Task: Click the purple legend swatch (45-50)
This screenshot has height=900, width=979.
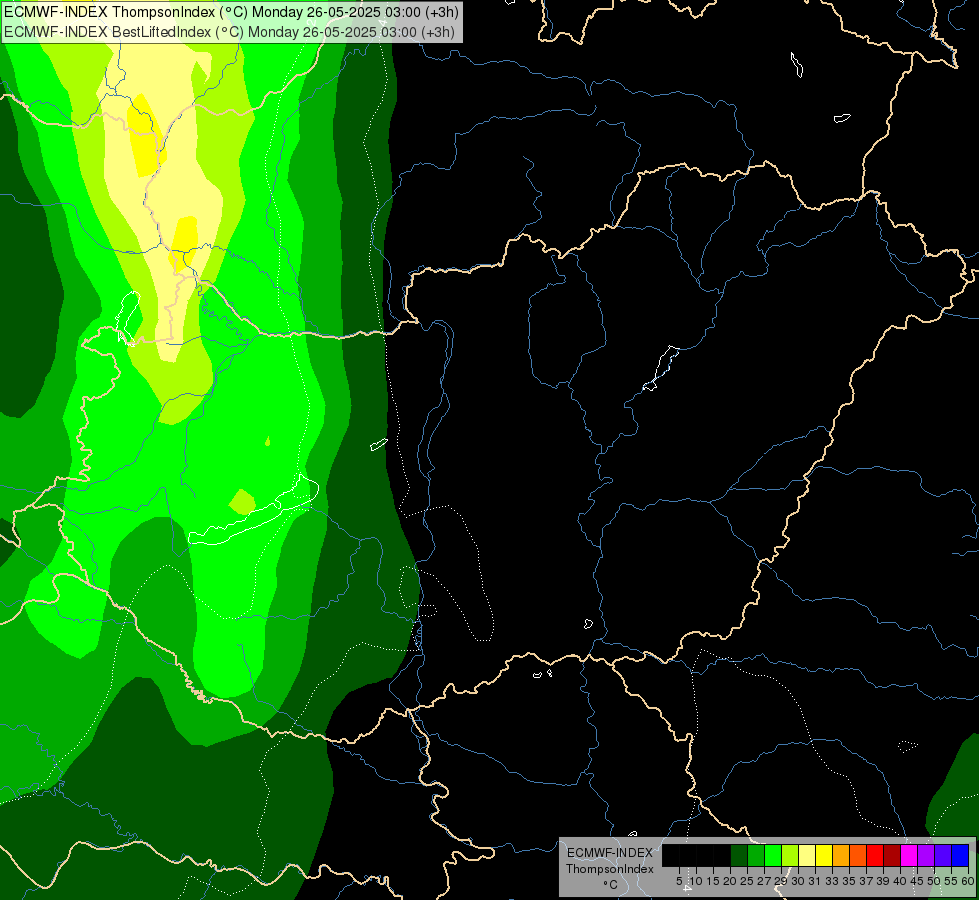Action: click(x=926, y=856)
